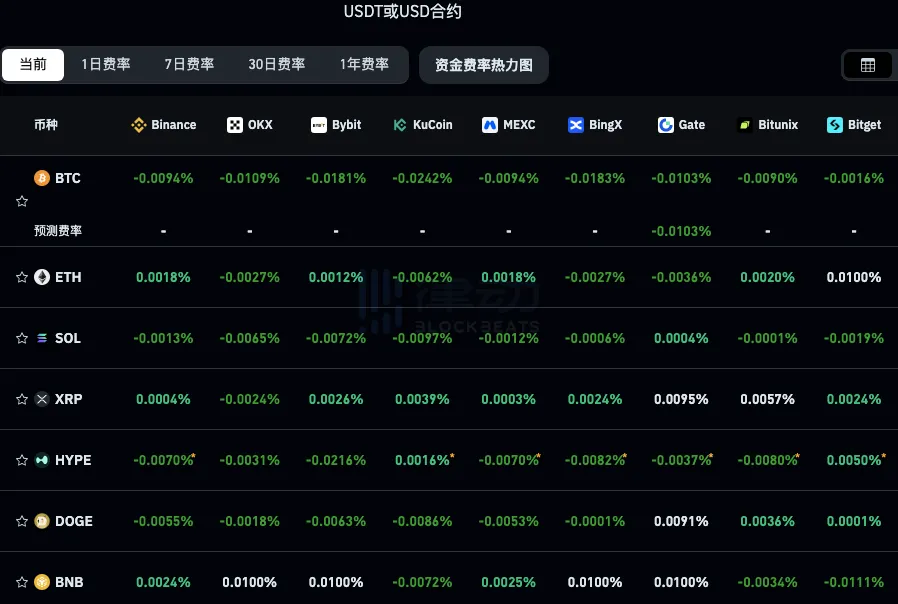Switch to table grid view icon
This screenshot has width=898, height=604.
pyautogui.click(x=868, y=65)
